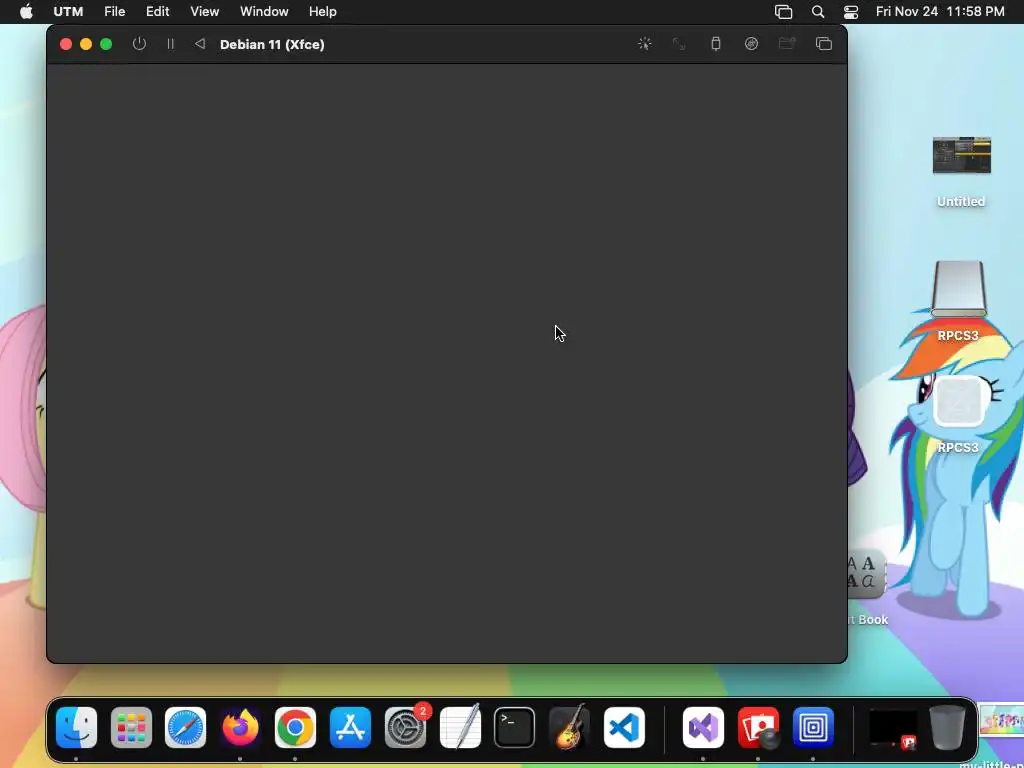Launch Firefox from the Dock
Screen dimensions: 1024x768
tap(240, 727)
